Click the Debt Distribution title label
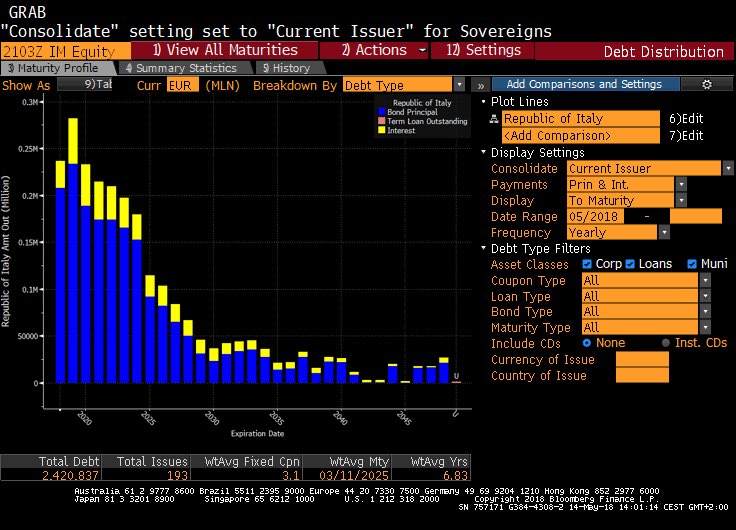Screen dimensions: 736x530 click(663, 52)
